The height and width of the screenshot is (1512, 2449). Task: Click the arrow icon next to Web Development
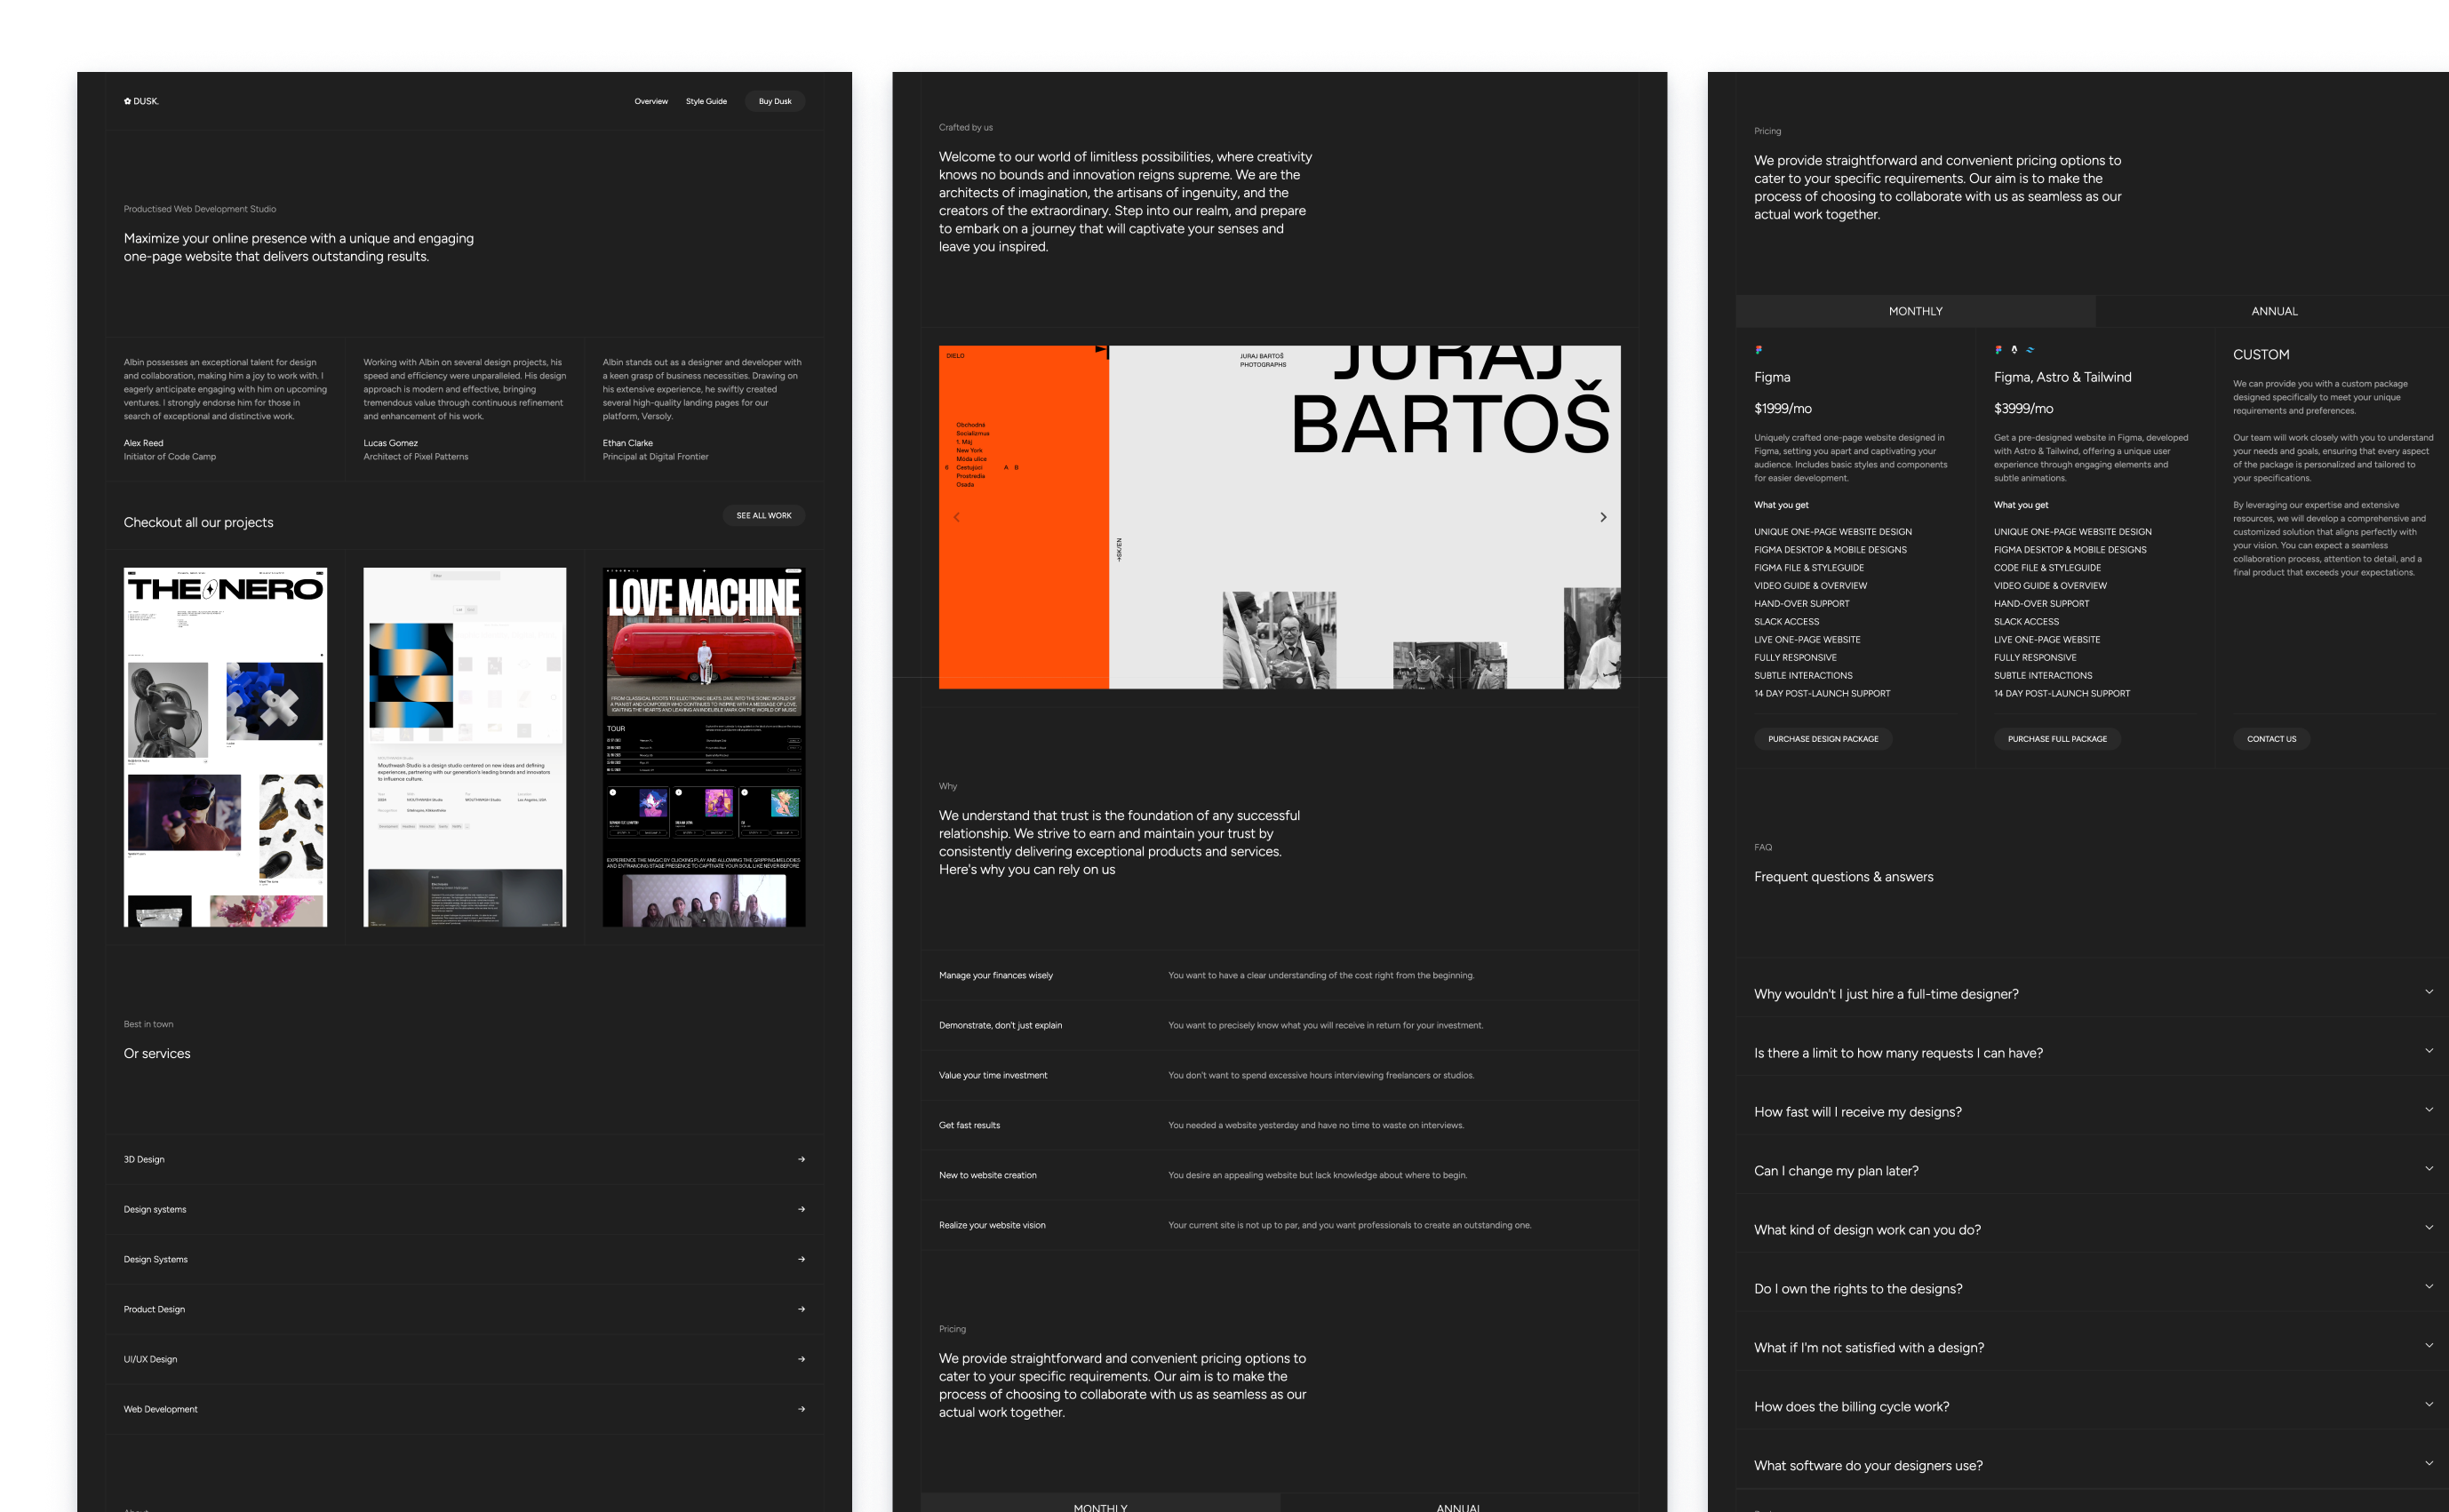(802, 1409)
